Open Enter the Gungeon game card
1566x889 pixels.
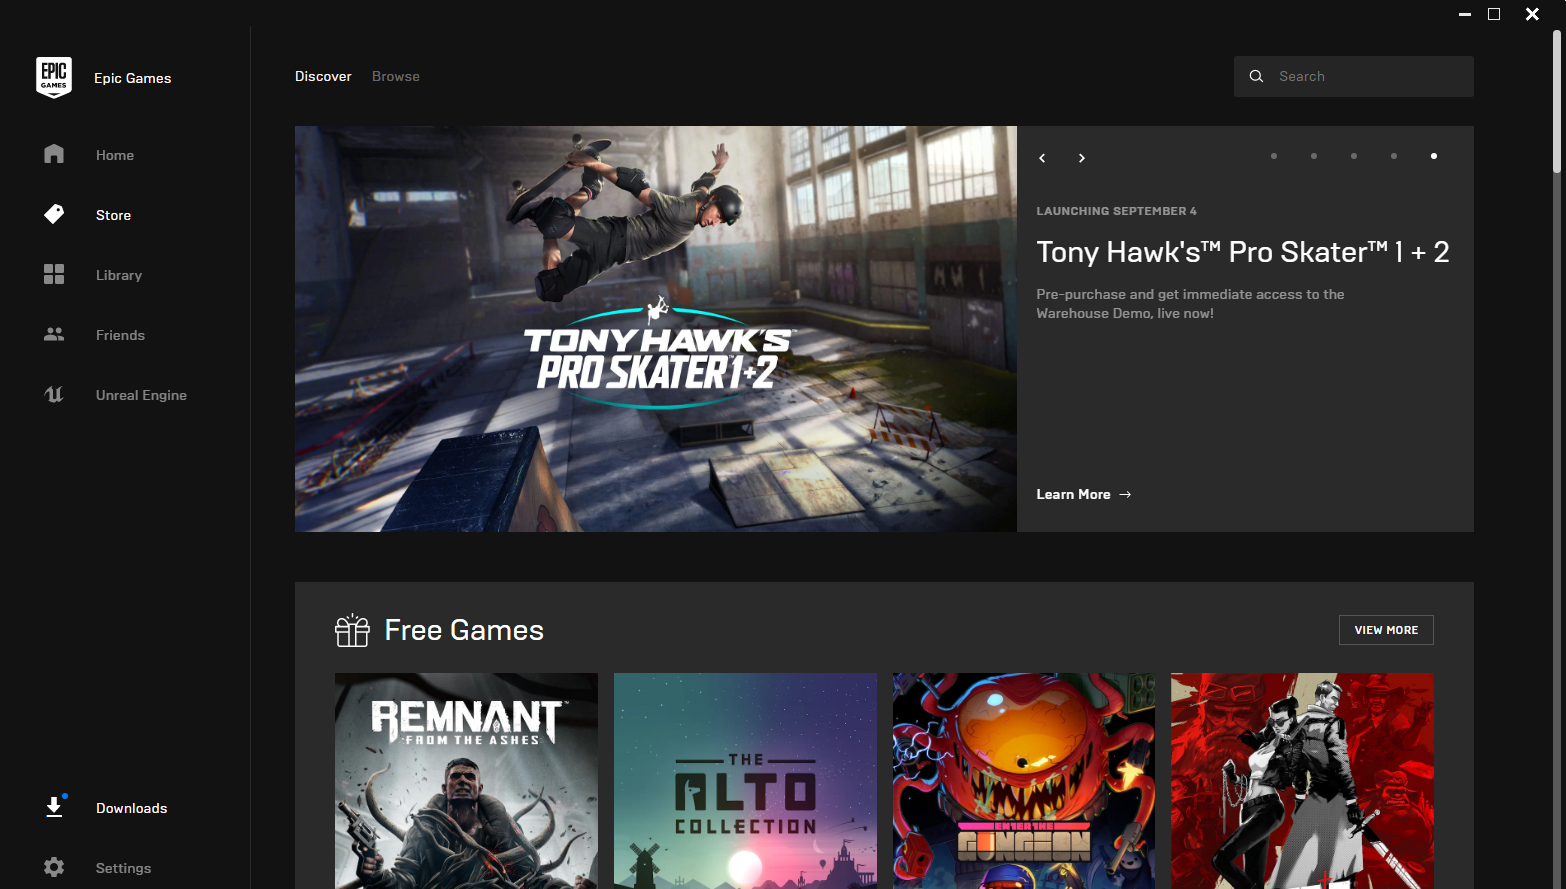[1024, 781]
